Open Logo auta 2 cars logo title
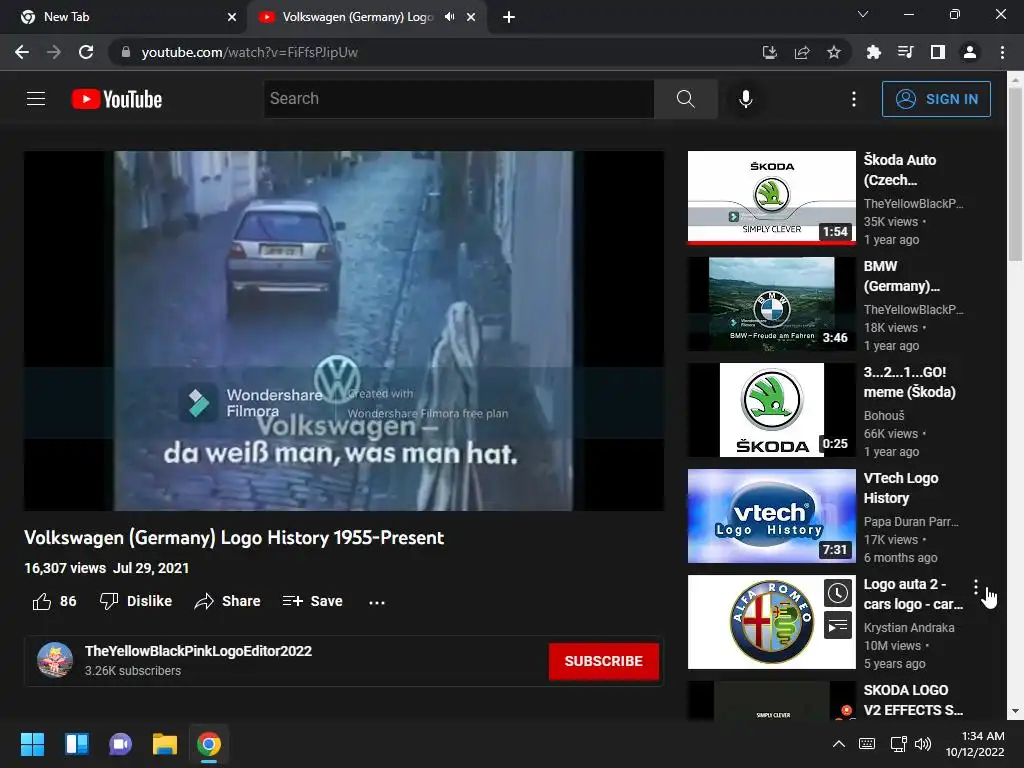The width and height of the screenshot is (1024, 768). tap(913, 594)
